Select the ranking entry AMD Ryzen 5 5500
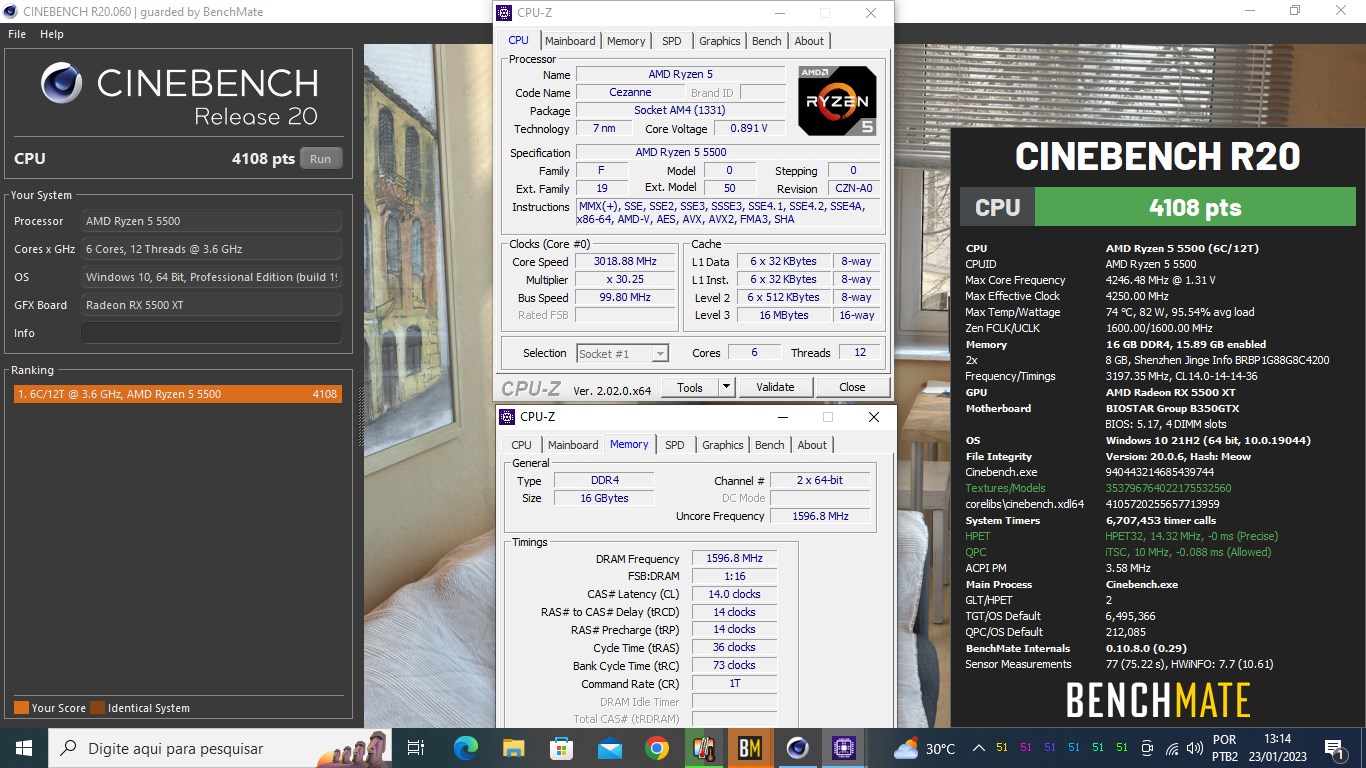Image resolution: width=1366 pixels, height=768 pixels. click(177, 394)
